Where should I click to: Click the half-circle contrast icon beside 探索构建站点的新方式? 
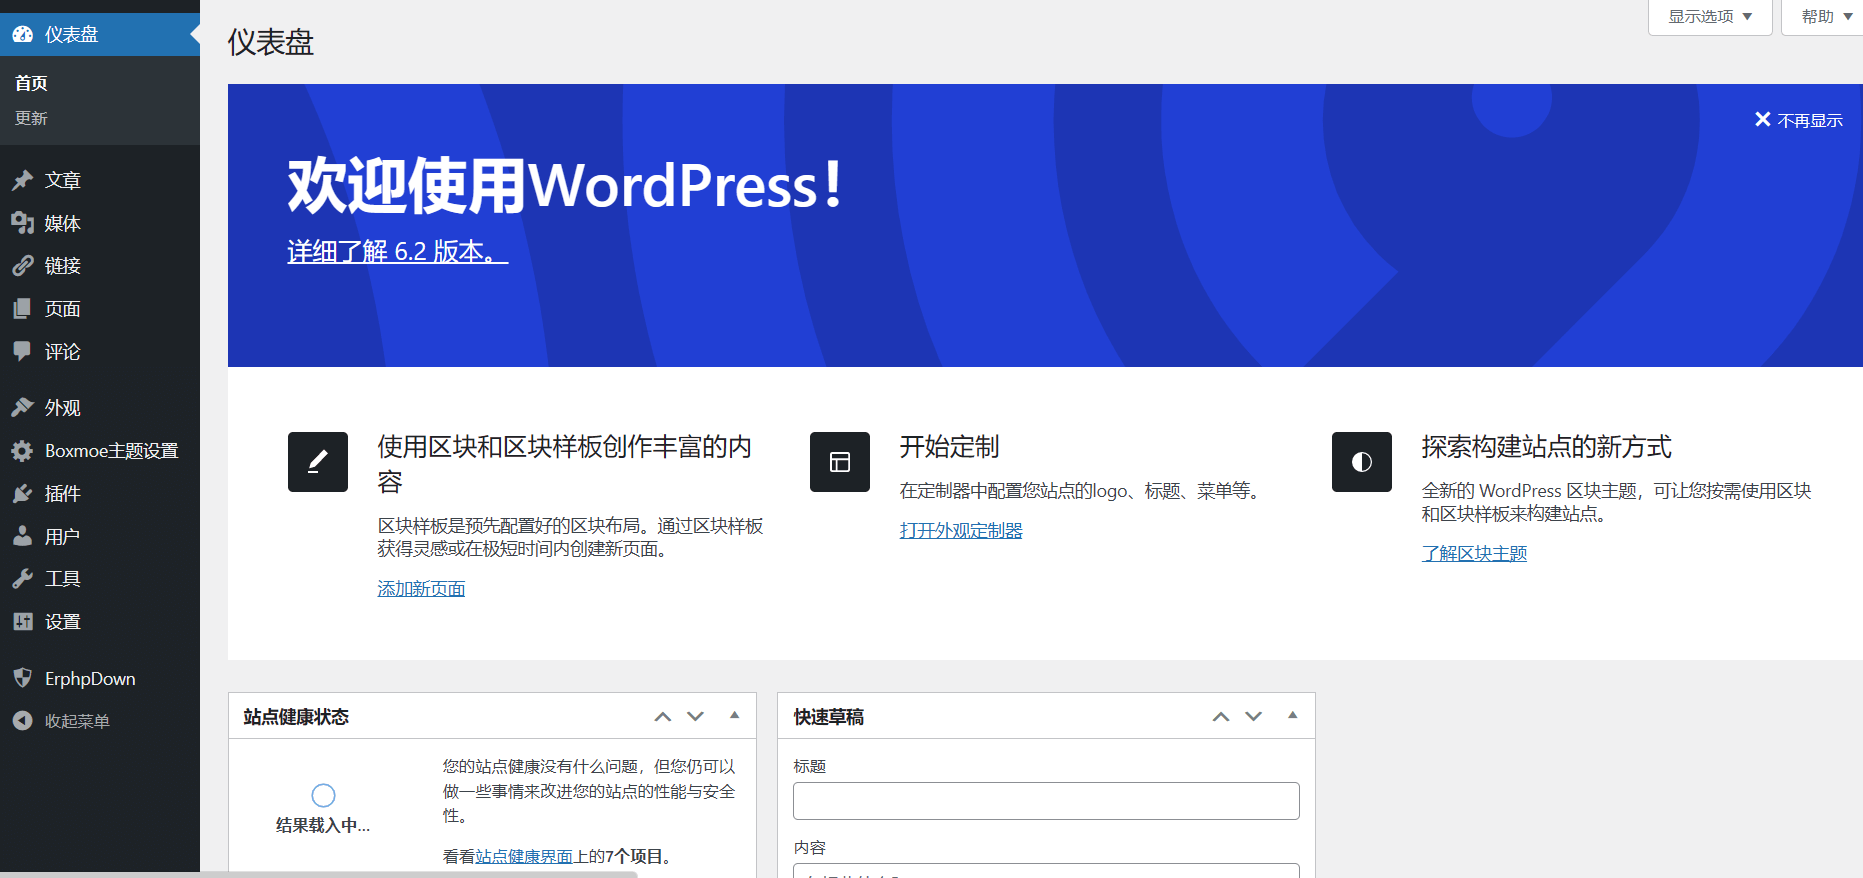pos(1362,462)
